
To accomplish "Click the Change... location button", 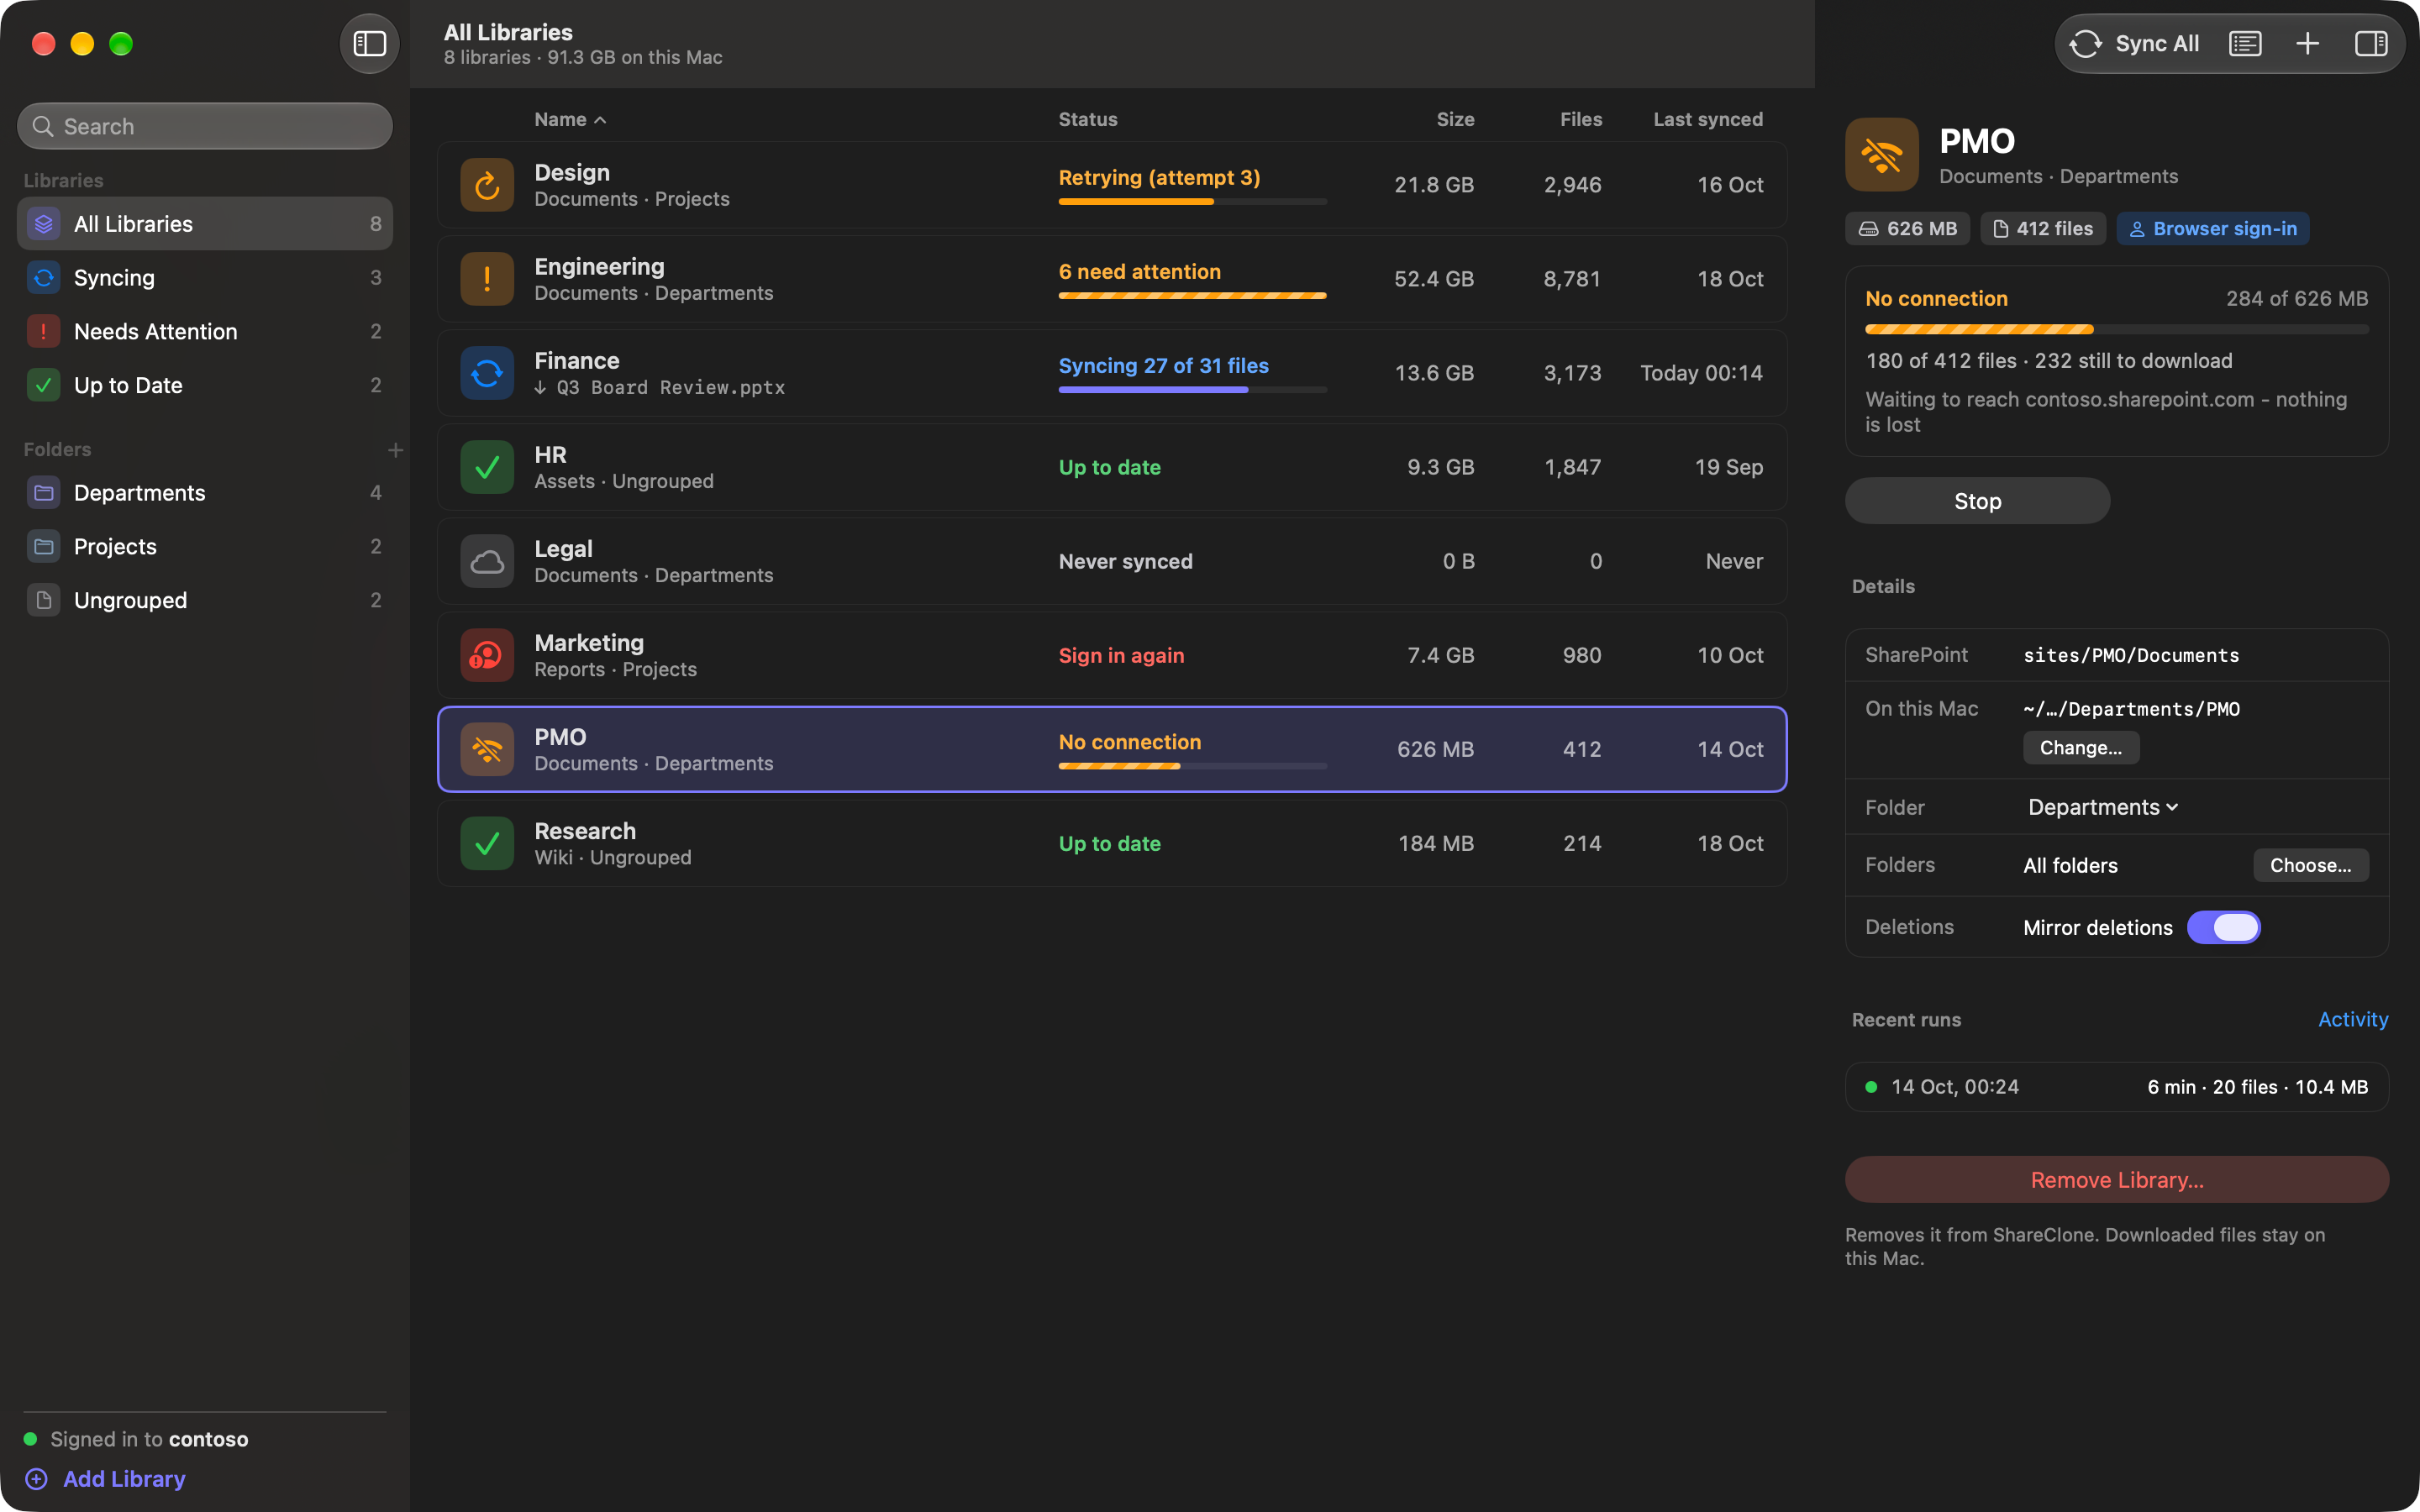I will coord(2081,748).
